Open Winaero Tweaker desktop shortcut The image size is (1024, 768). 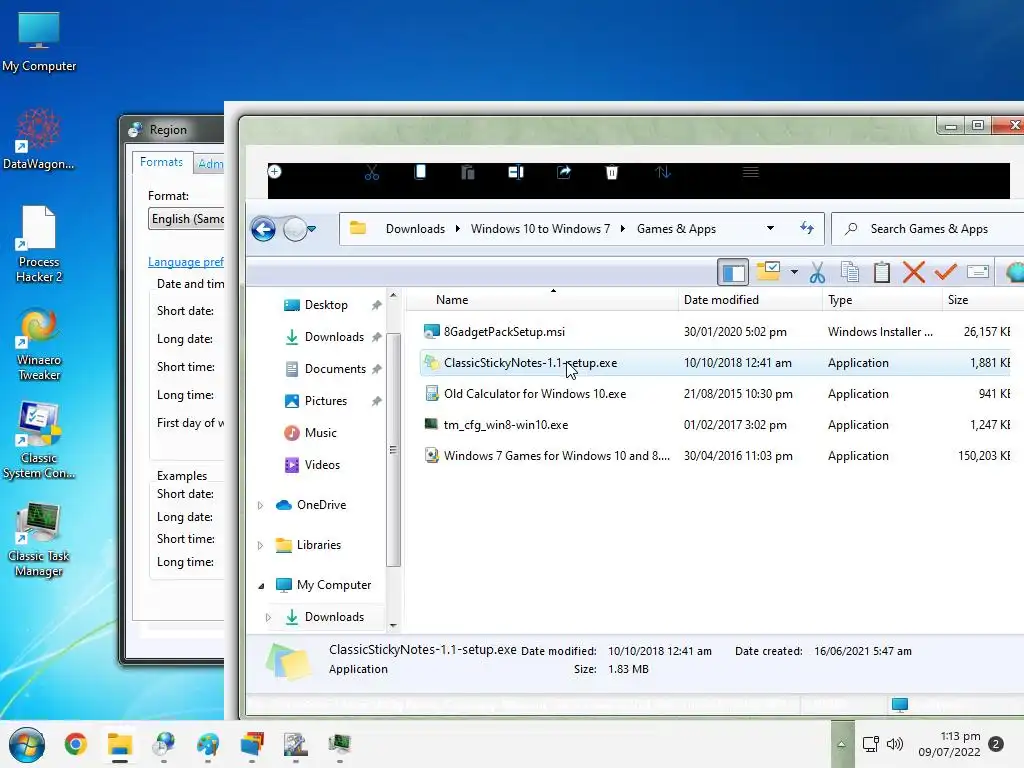pyautogui.click(x=39, y=344)
